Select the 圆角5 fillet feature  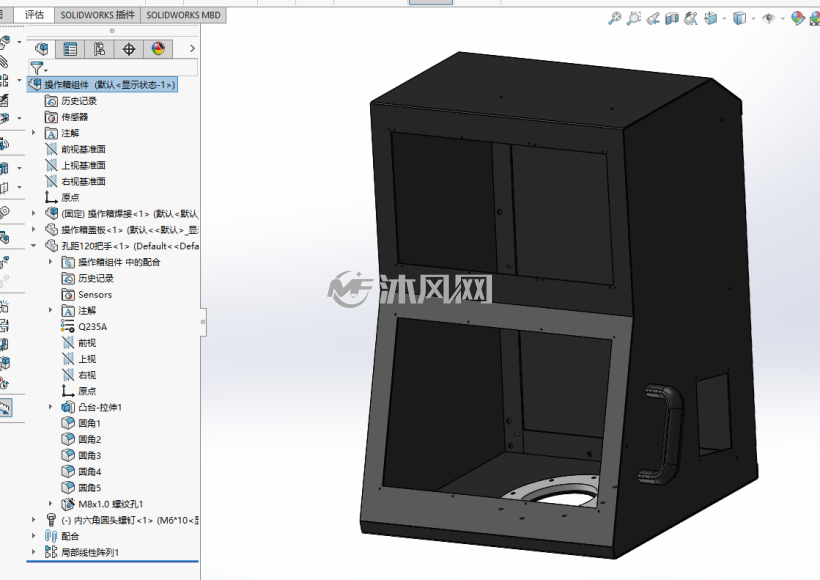point(81,487)
